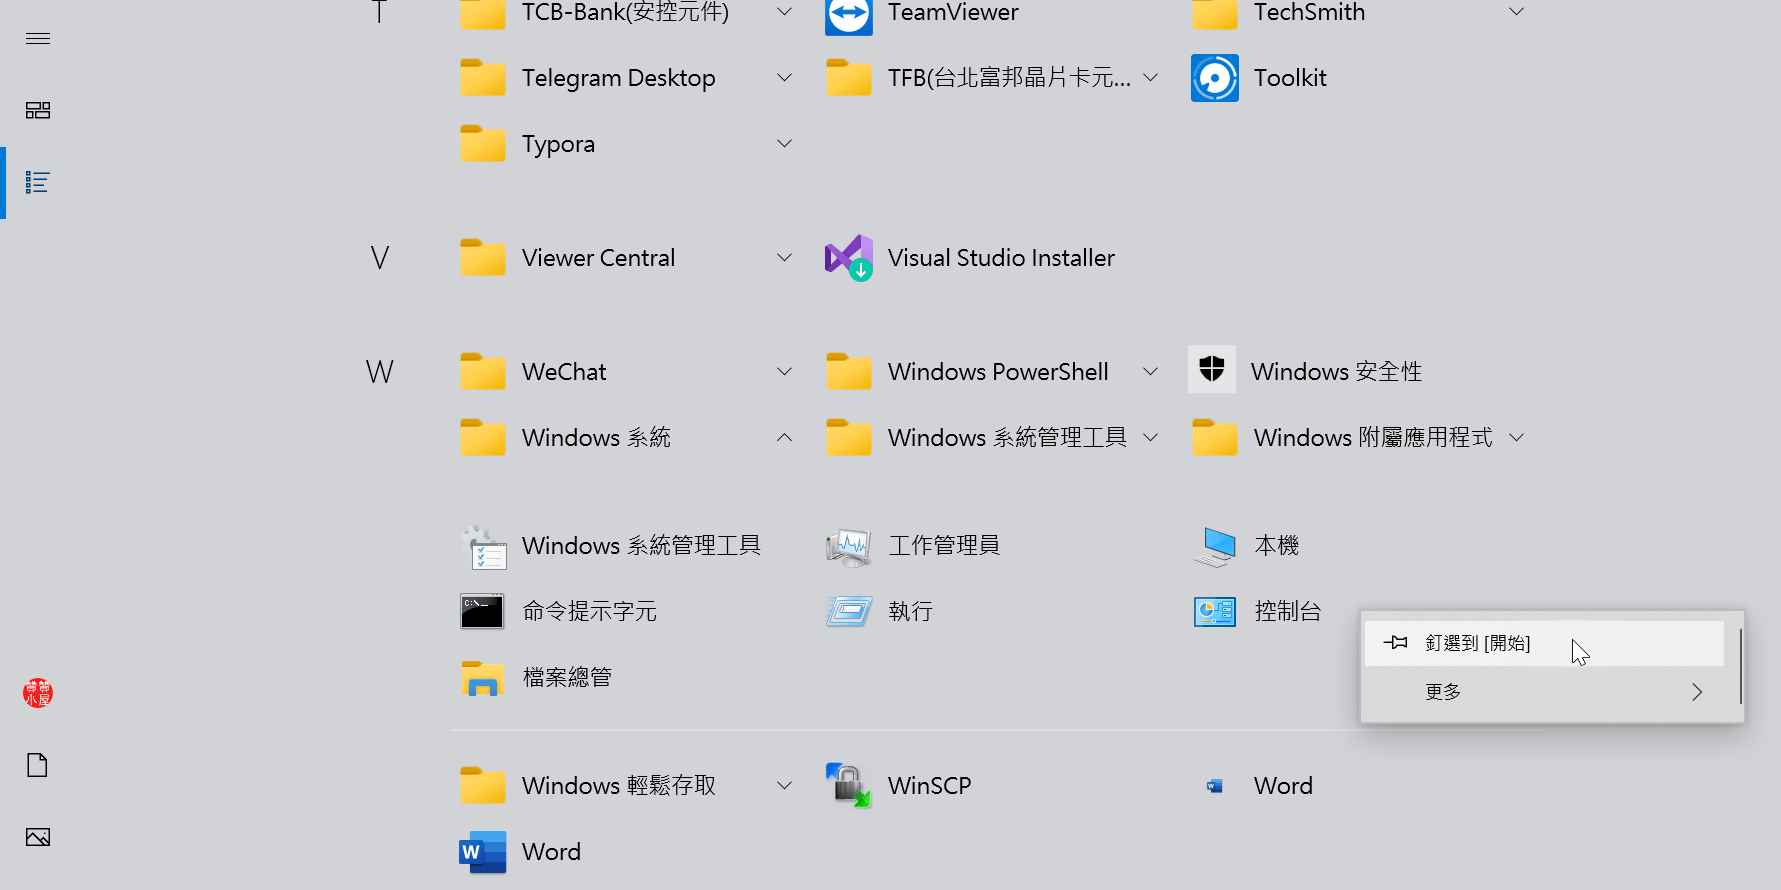
Task: Click the Toolkit label
Action: 1290,78
